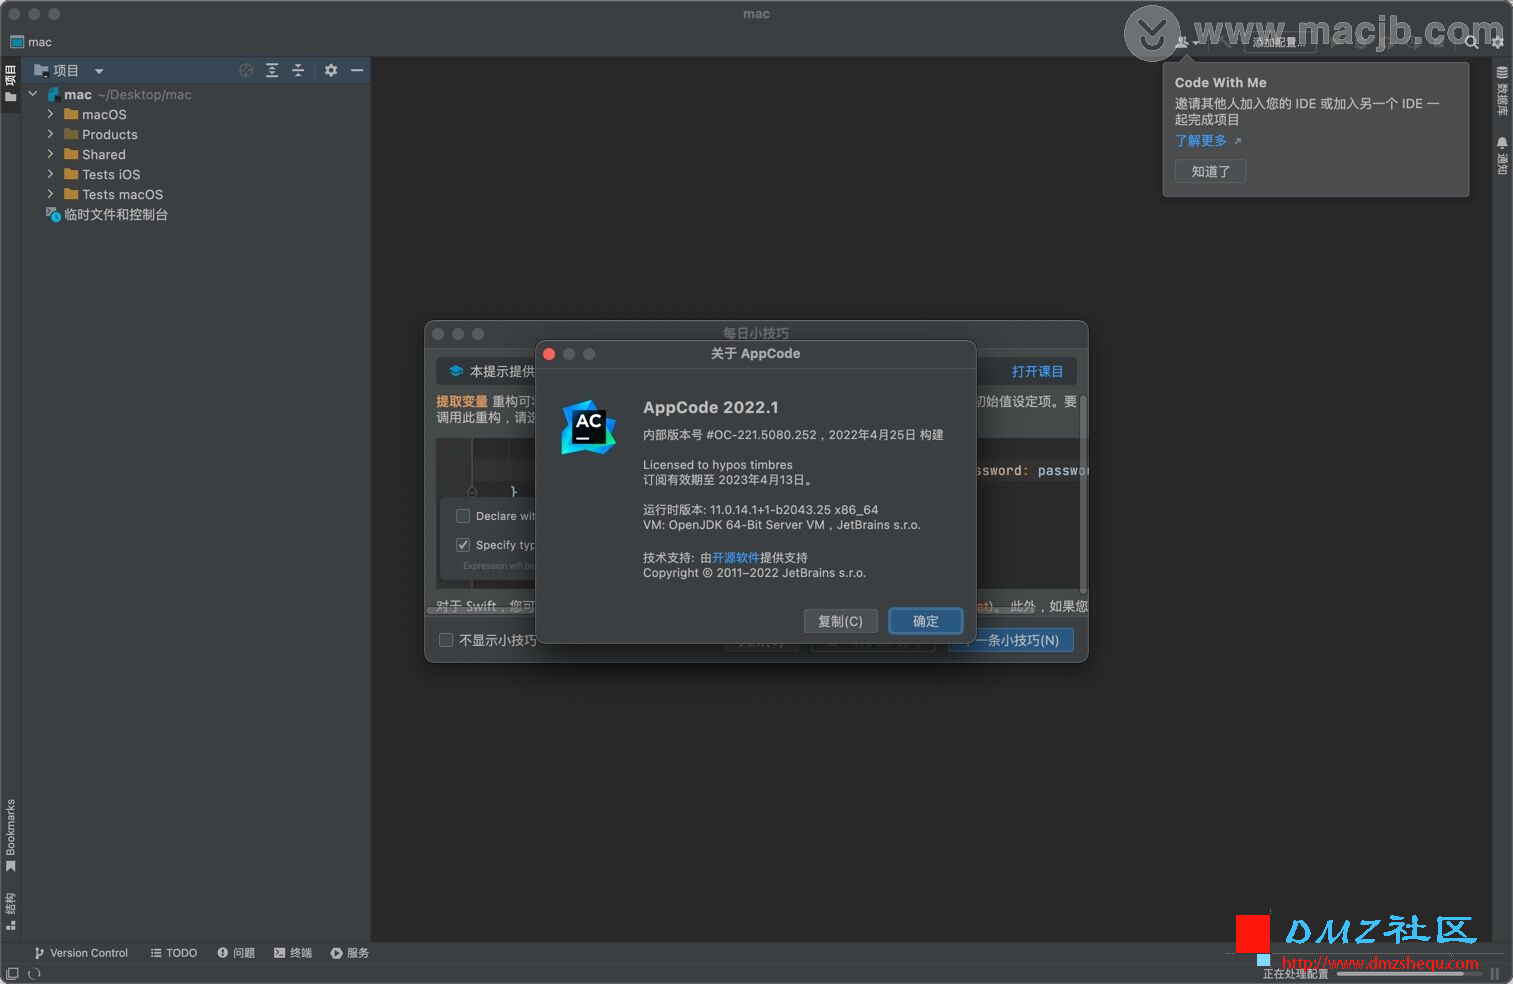The width and height of the screenshot is (1513, 984).
Task: Click the Shared folder icon
Action: [71, 154]
